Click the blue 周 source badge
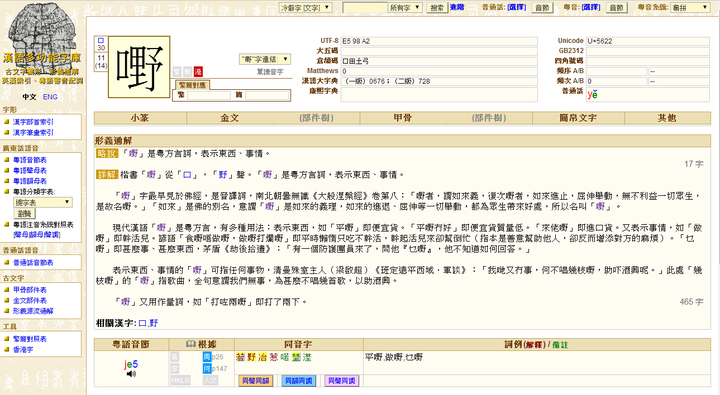 coord(207,357)
